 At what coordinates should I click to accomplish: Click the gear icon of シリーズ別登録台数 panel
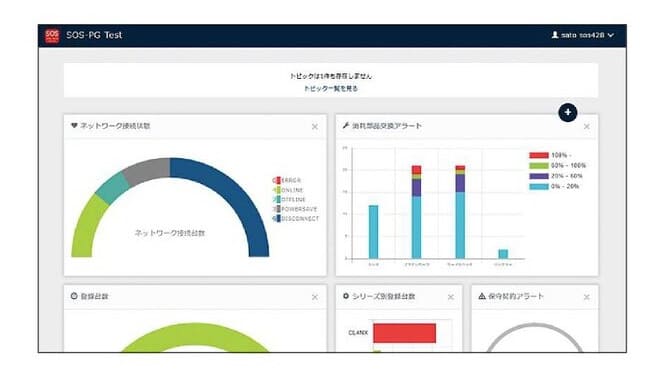(346, 296)
